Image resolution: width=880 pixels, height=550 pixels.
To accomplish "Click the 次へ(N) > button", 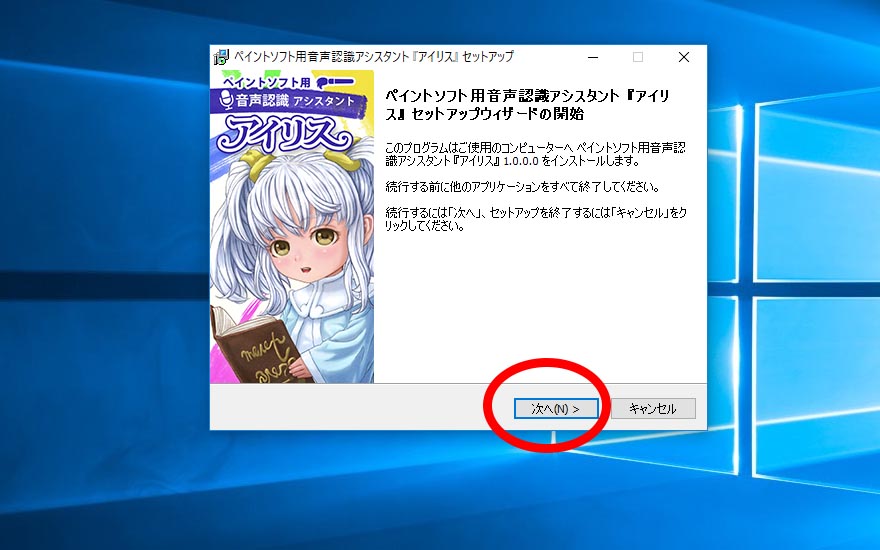I will pyautogui.click(x=556, y=409).
